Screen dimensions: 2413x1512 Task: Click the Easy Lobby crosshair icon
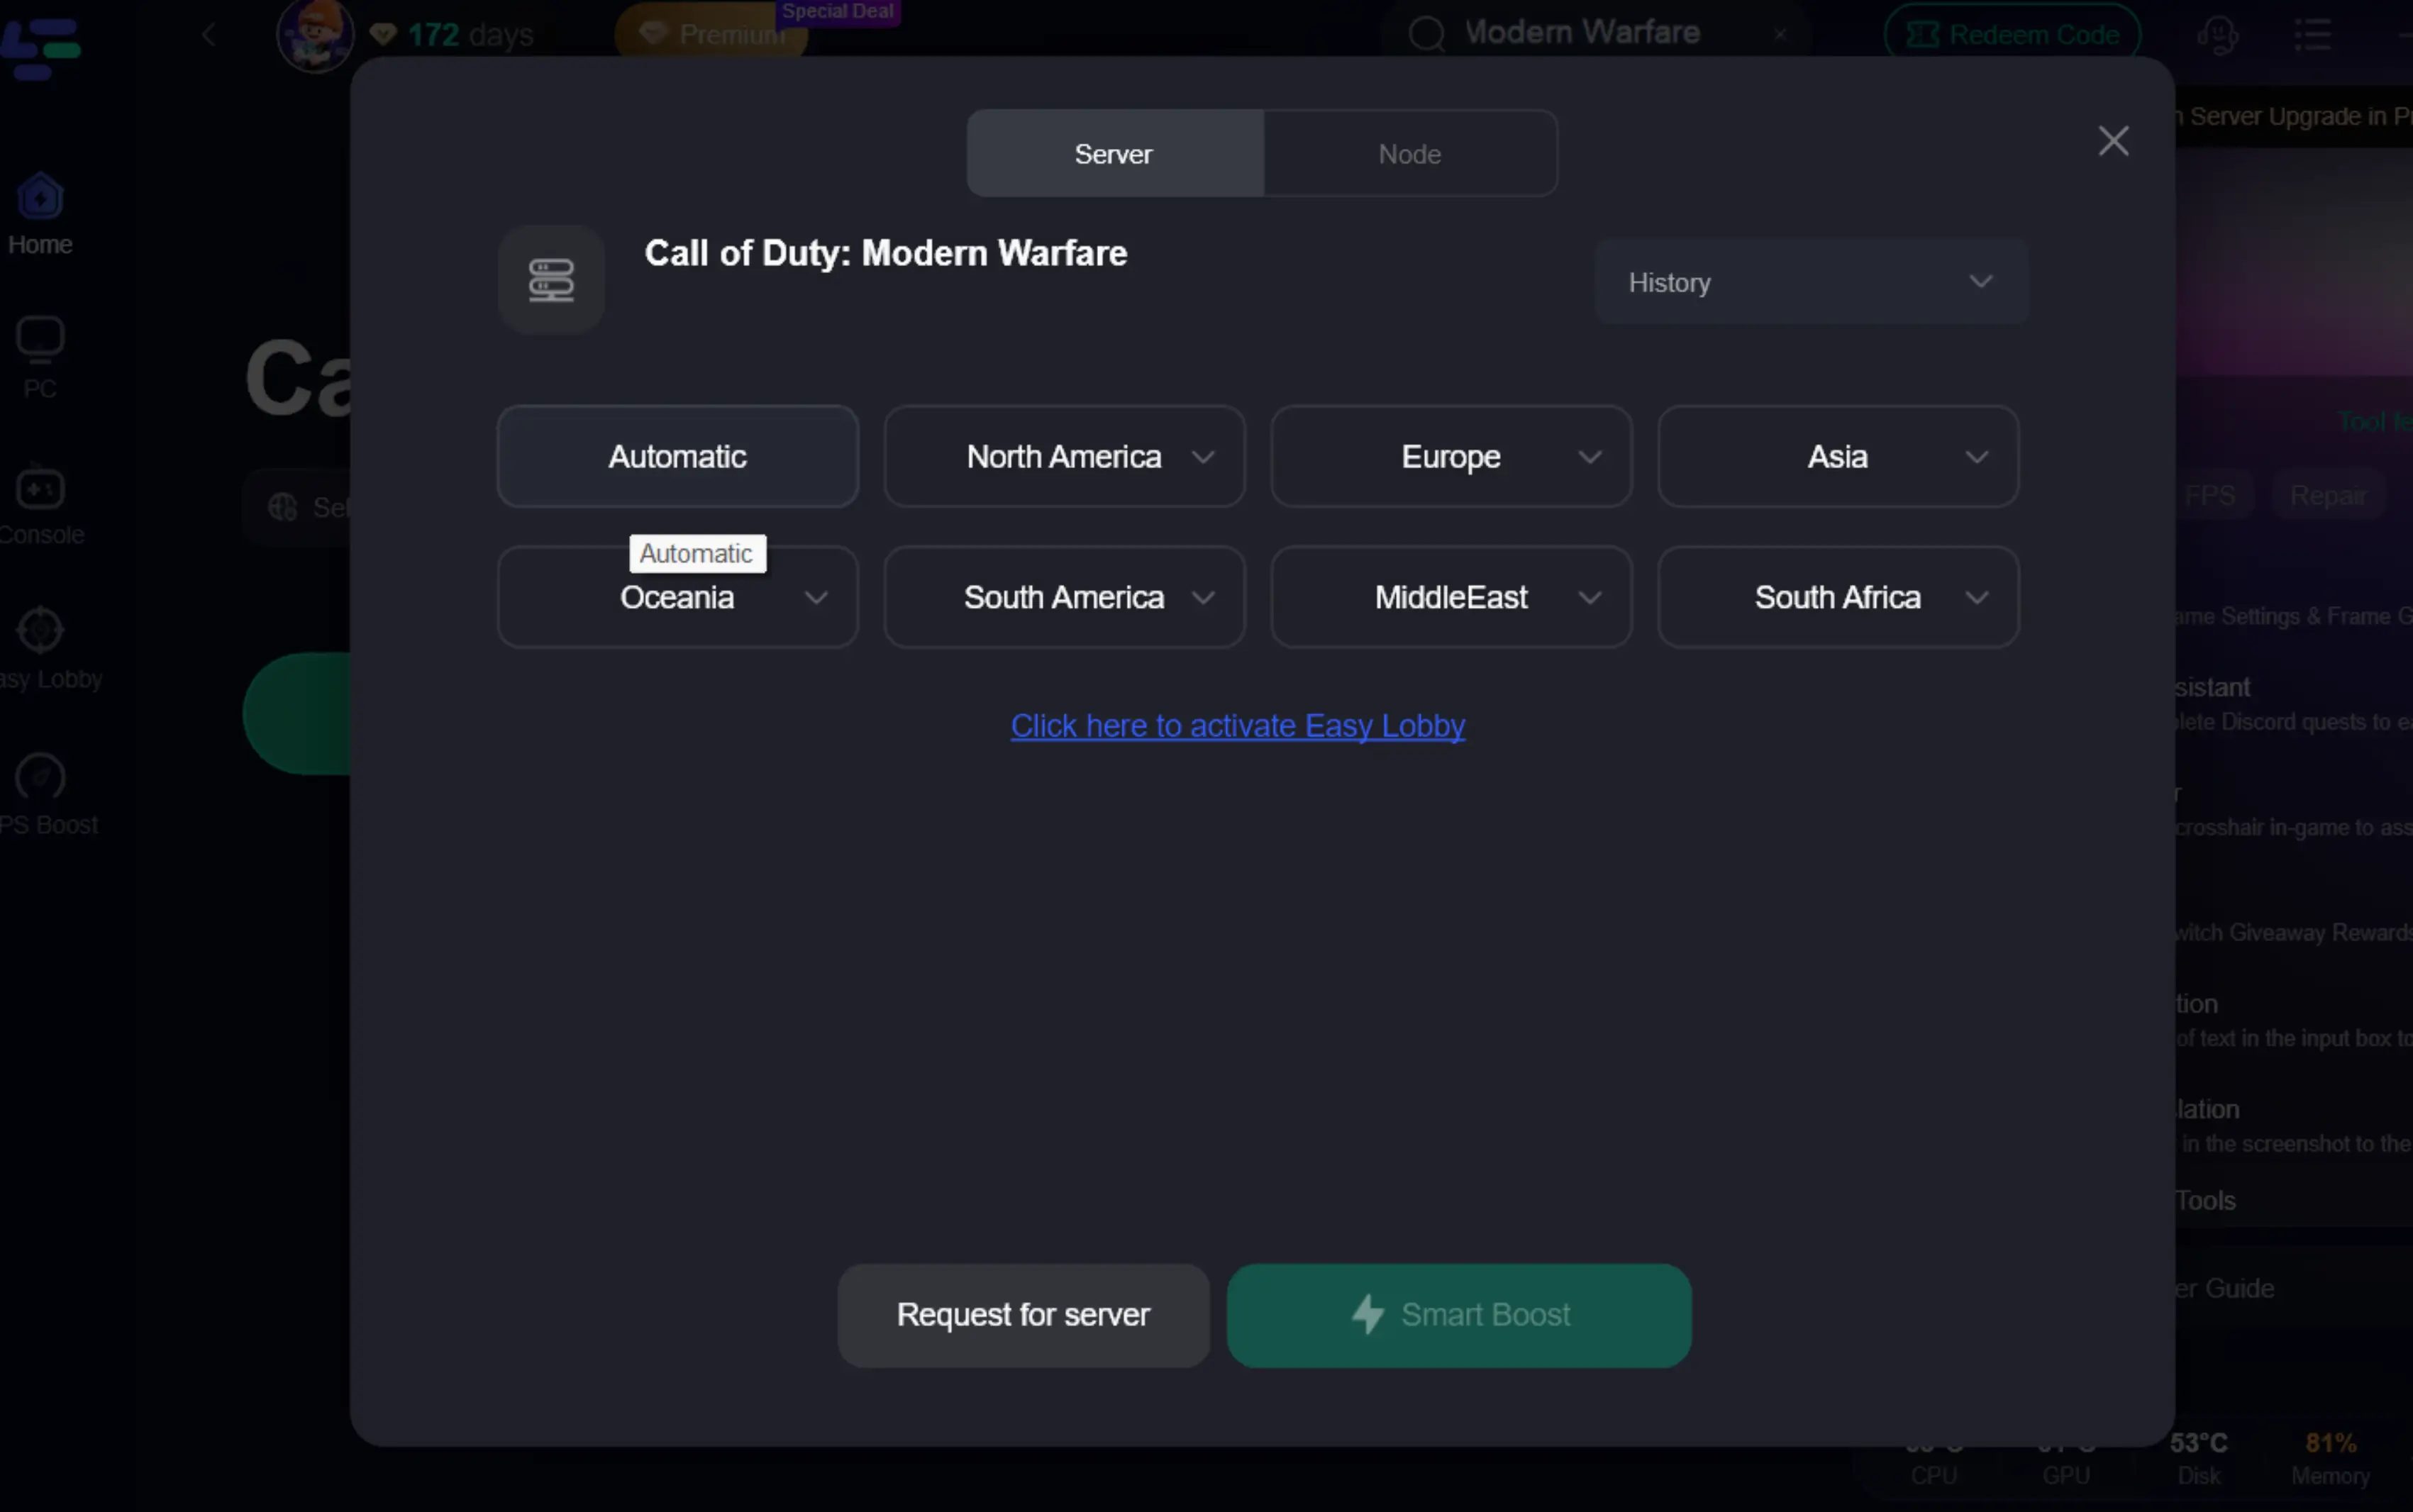coord(40,630)
